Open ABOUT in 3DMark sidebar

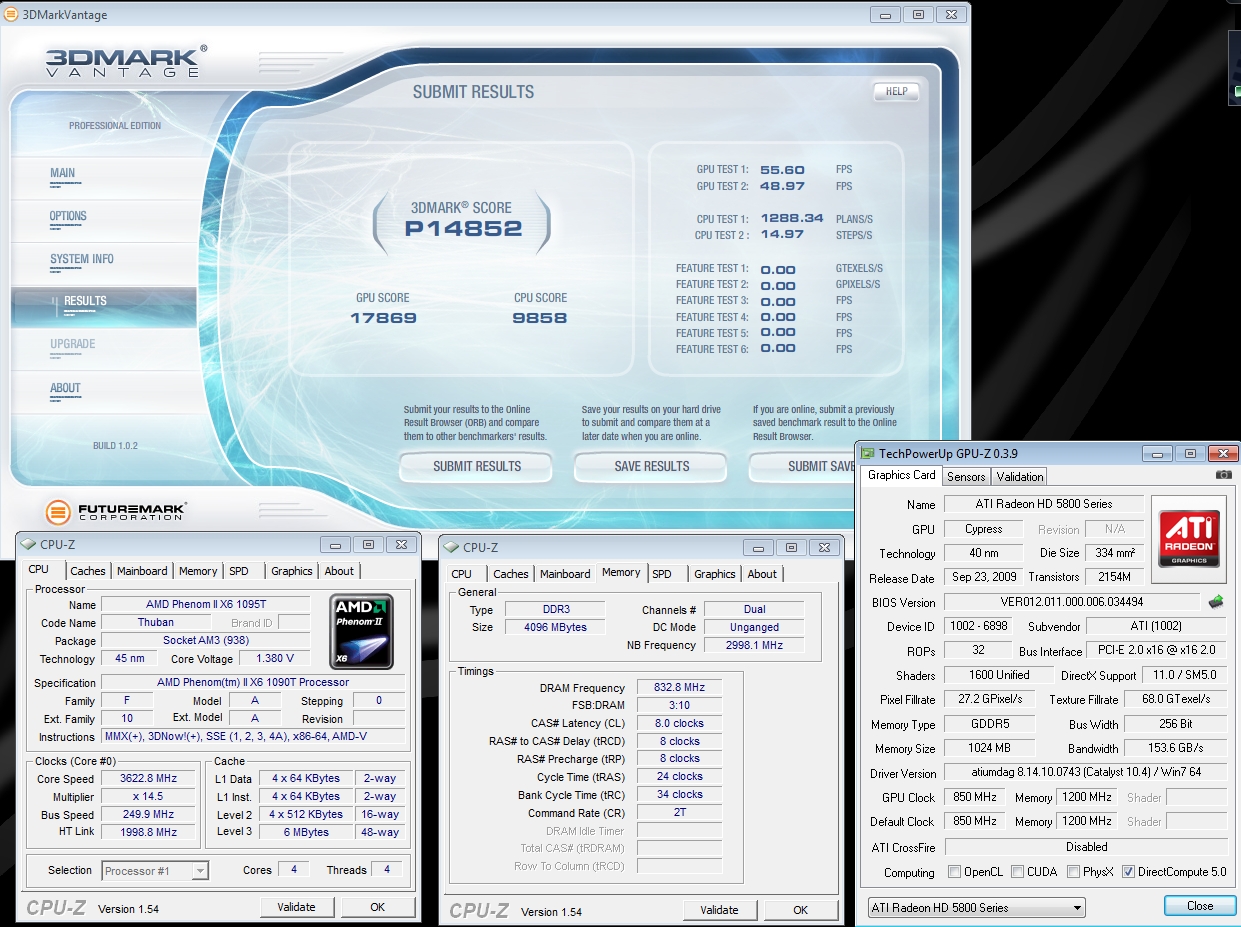(x=66, y=388)
